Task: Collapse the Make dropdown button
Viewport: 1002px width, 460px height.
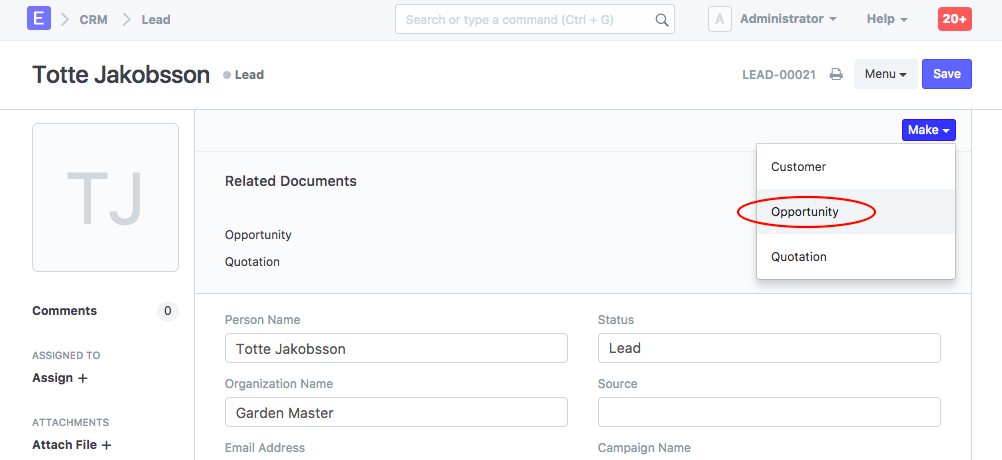Action: coord(928,130)
